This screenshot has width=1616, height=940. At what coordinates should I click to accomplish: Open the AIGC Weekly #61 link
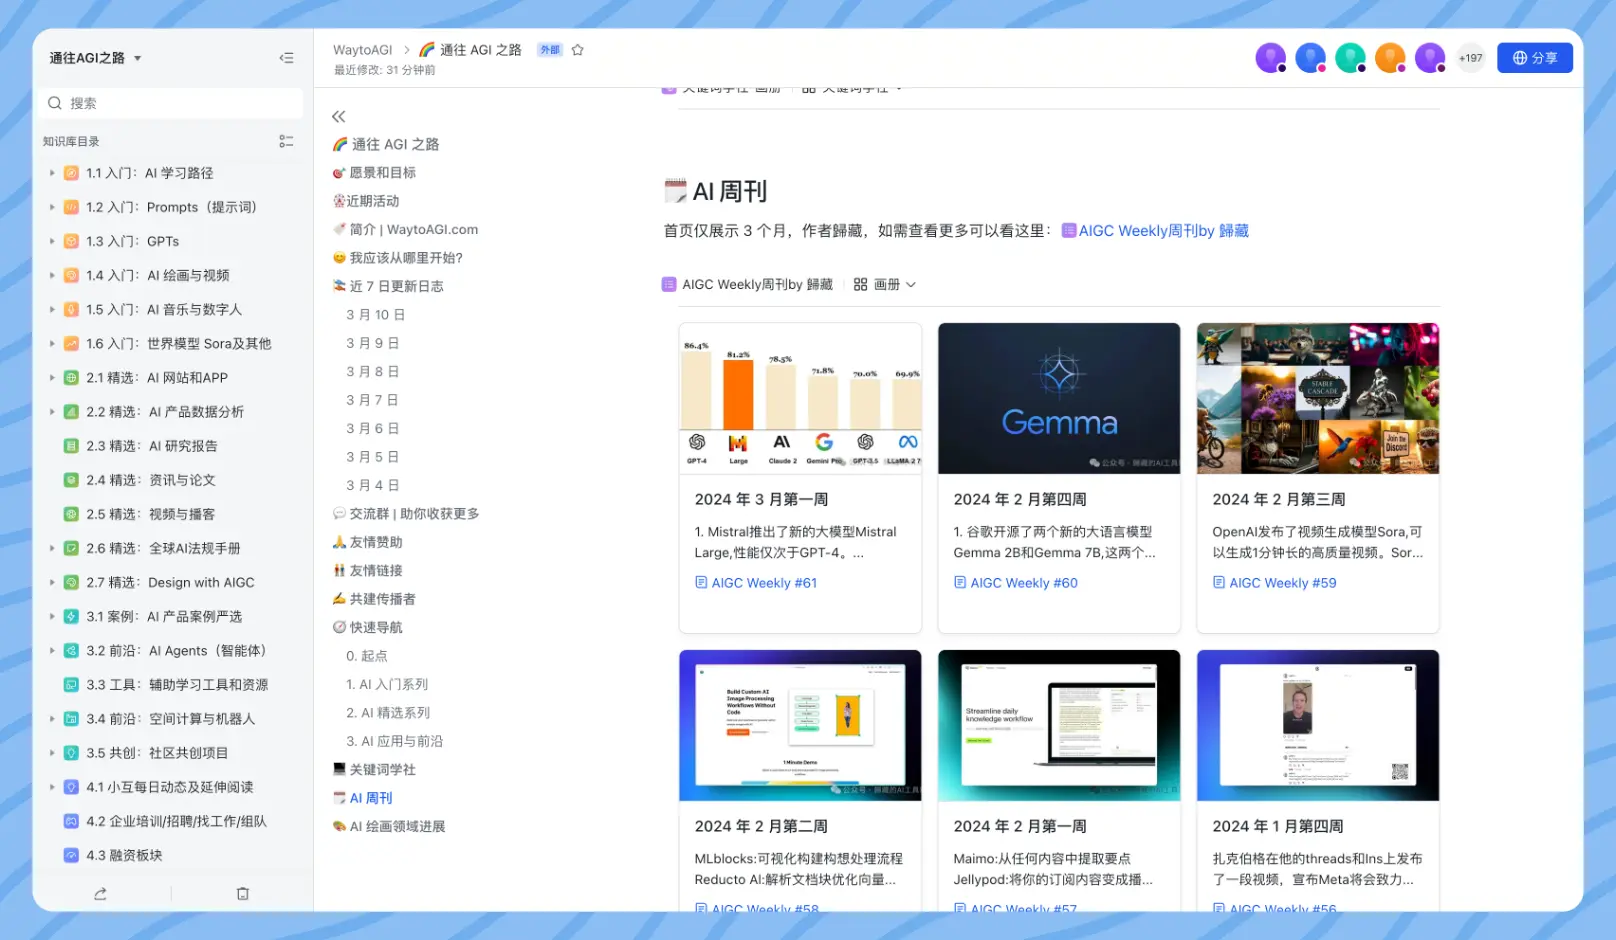click(763, 583)
